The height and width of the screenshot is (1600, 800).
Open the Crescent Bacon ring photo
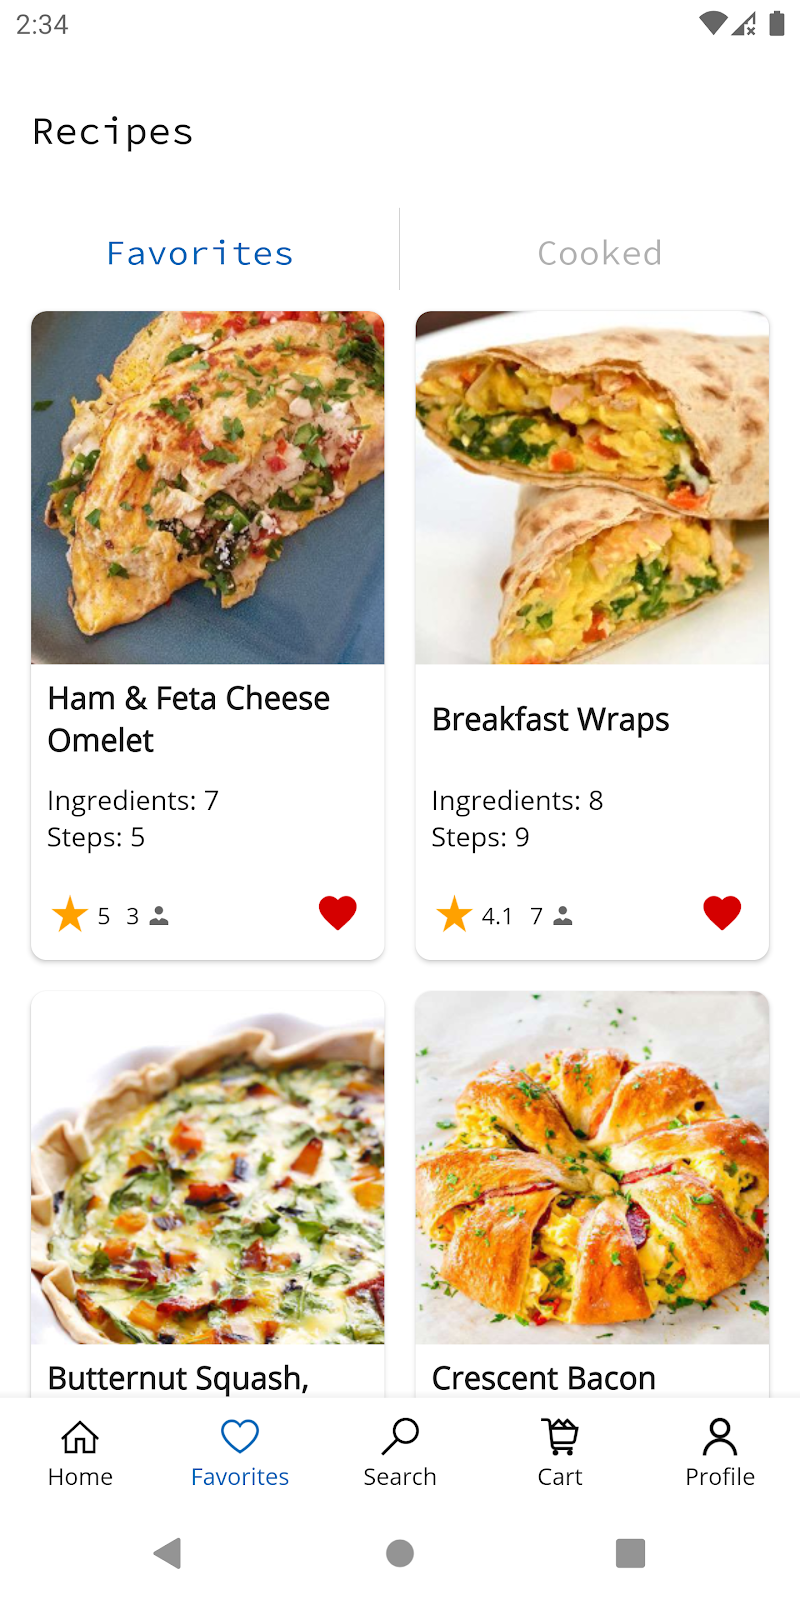coord(592,1168)
